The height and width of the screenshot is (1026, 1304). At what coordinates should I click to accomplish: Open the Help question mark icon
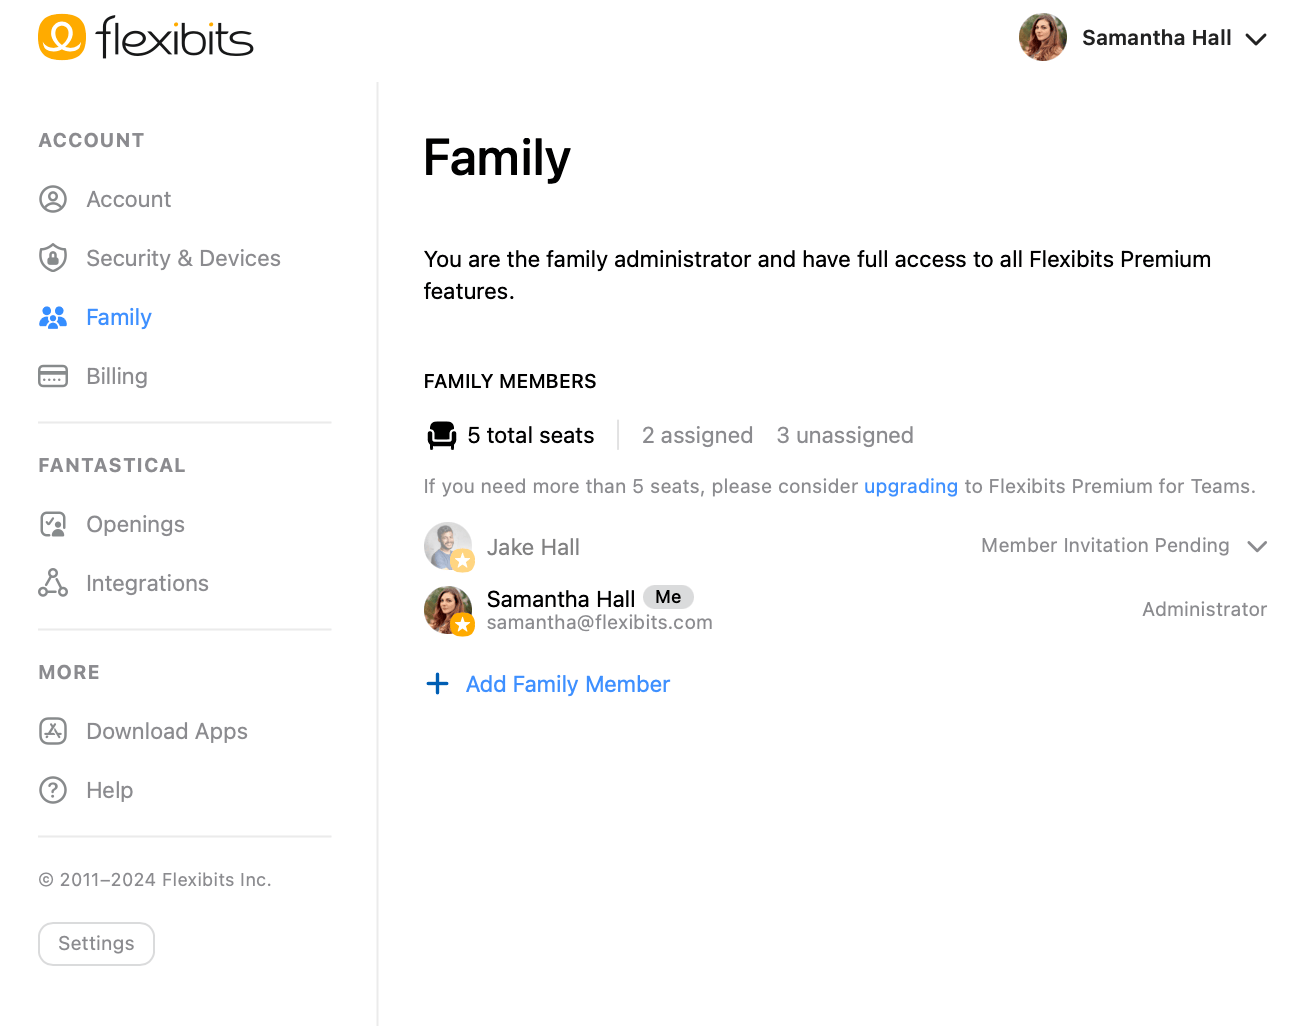[x=53, y=790]
